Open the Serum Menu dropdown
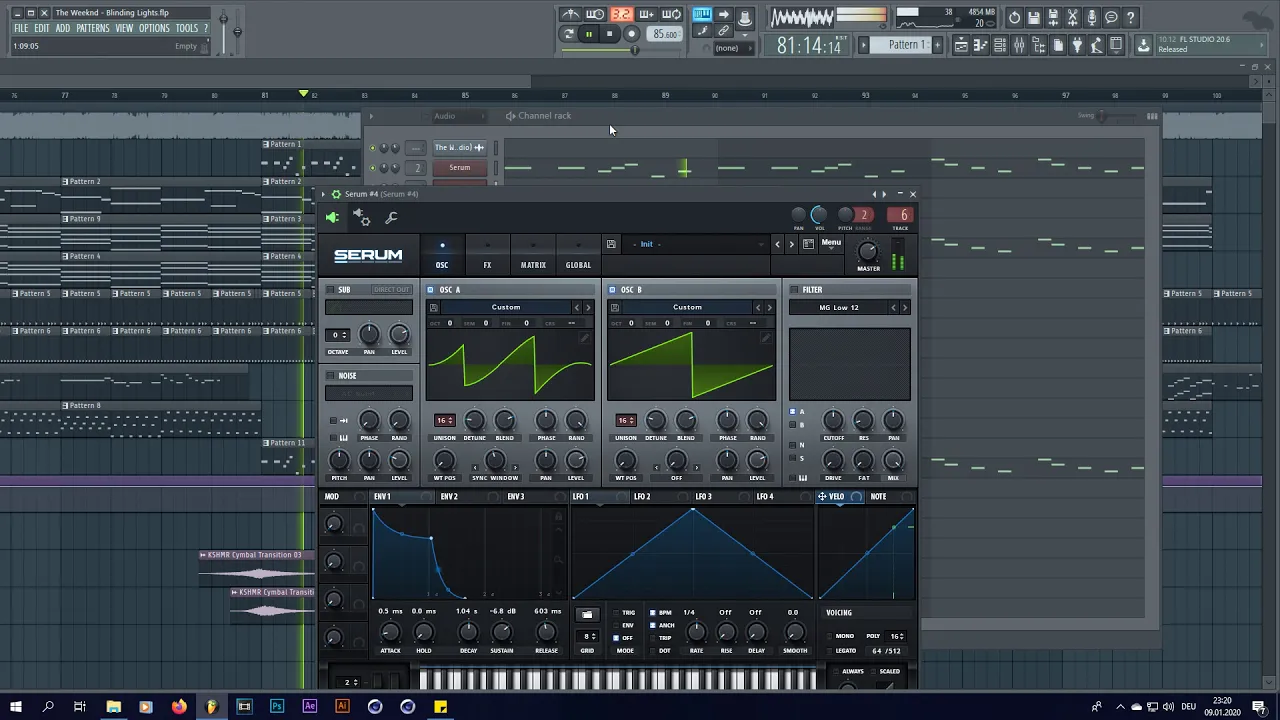 point(831,243)
